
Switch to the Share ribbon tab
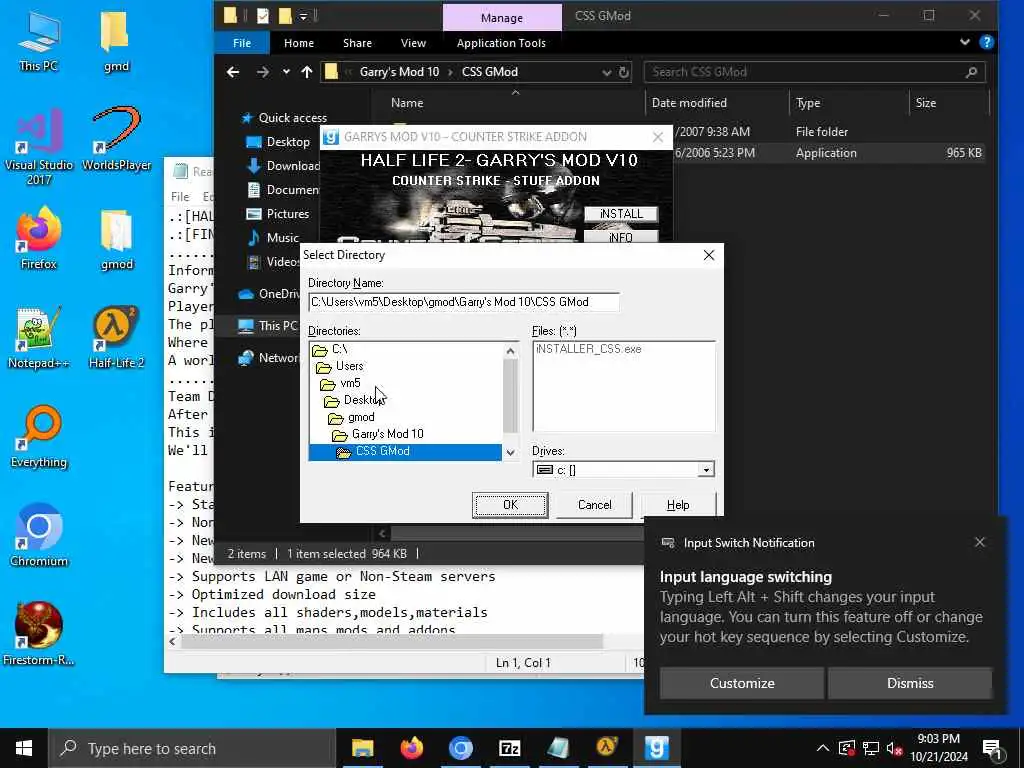pos(357,43)
